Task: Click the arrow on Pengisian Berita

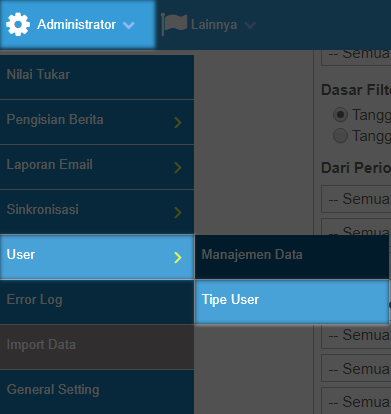Action: pos(178,122)
